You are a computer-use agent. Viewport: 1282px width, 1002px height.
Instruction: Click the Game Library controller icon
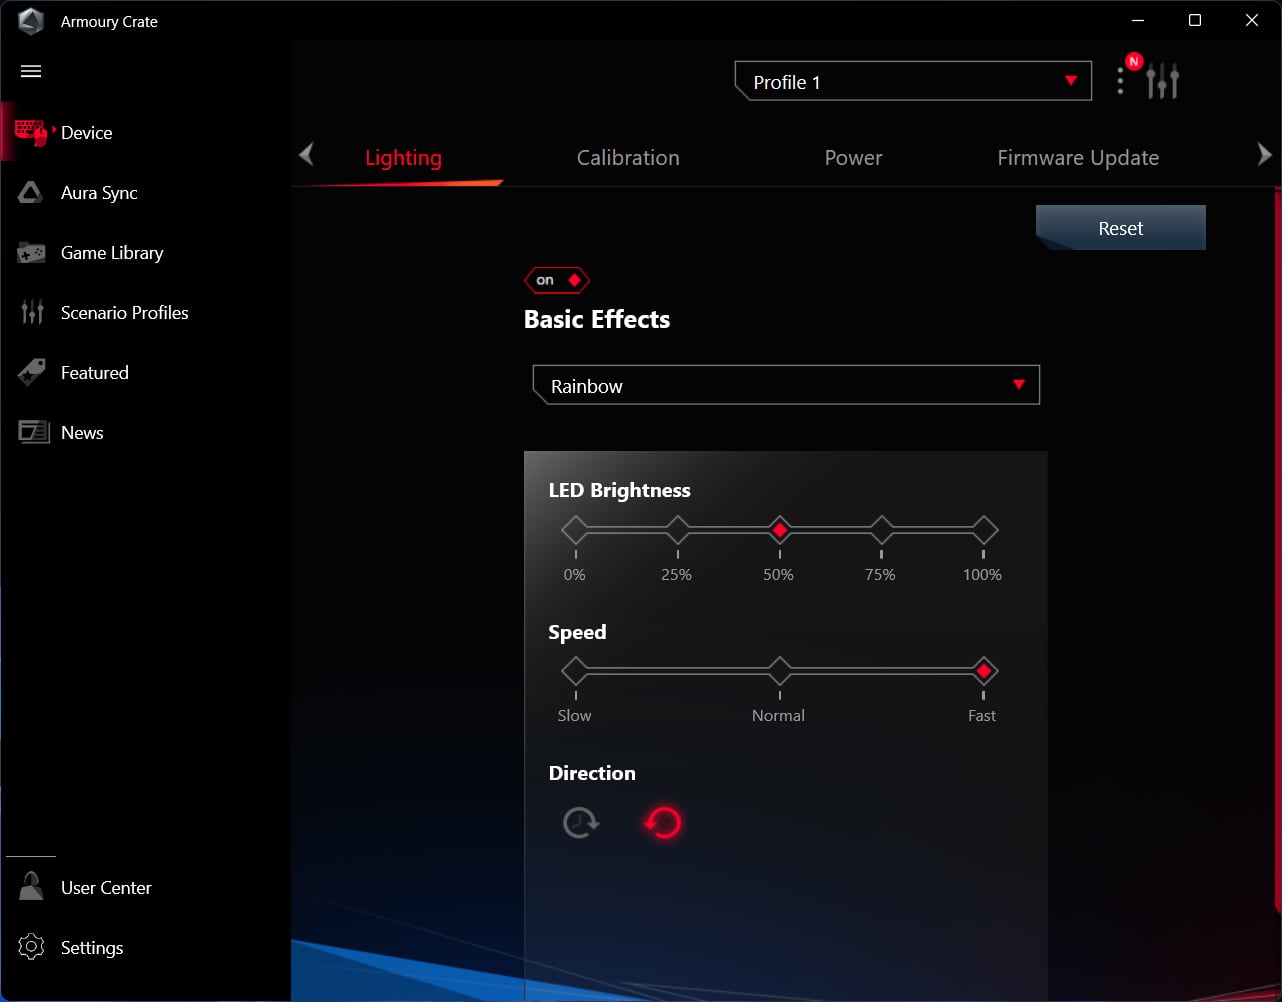point(31,253)
